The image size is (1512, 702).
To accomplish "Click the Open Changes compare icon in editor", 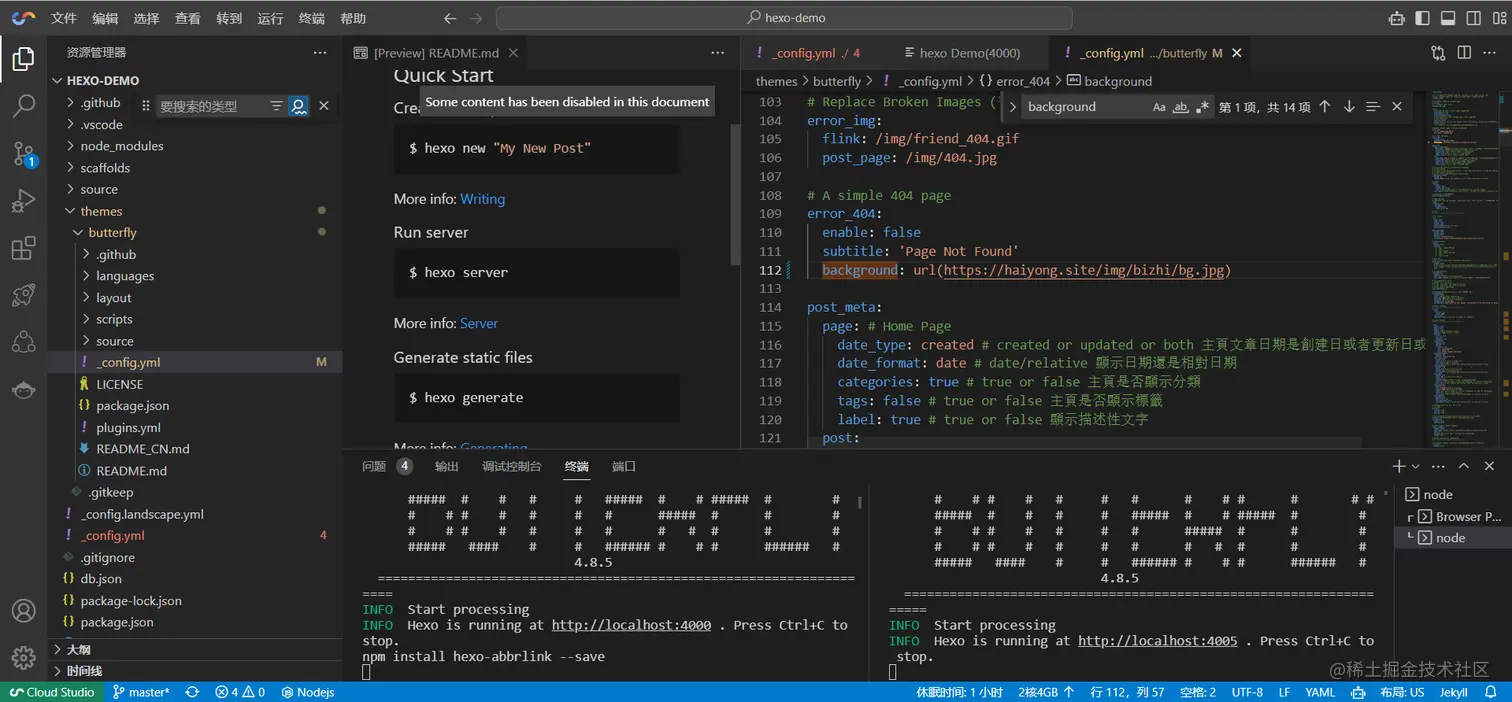I will pos(1438,53).
